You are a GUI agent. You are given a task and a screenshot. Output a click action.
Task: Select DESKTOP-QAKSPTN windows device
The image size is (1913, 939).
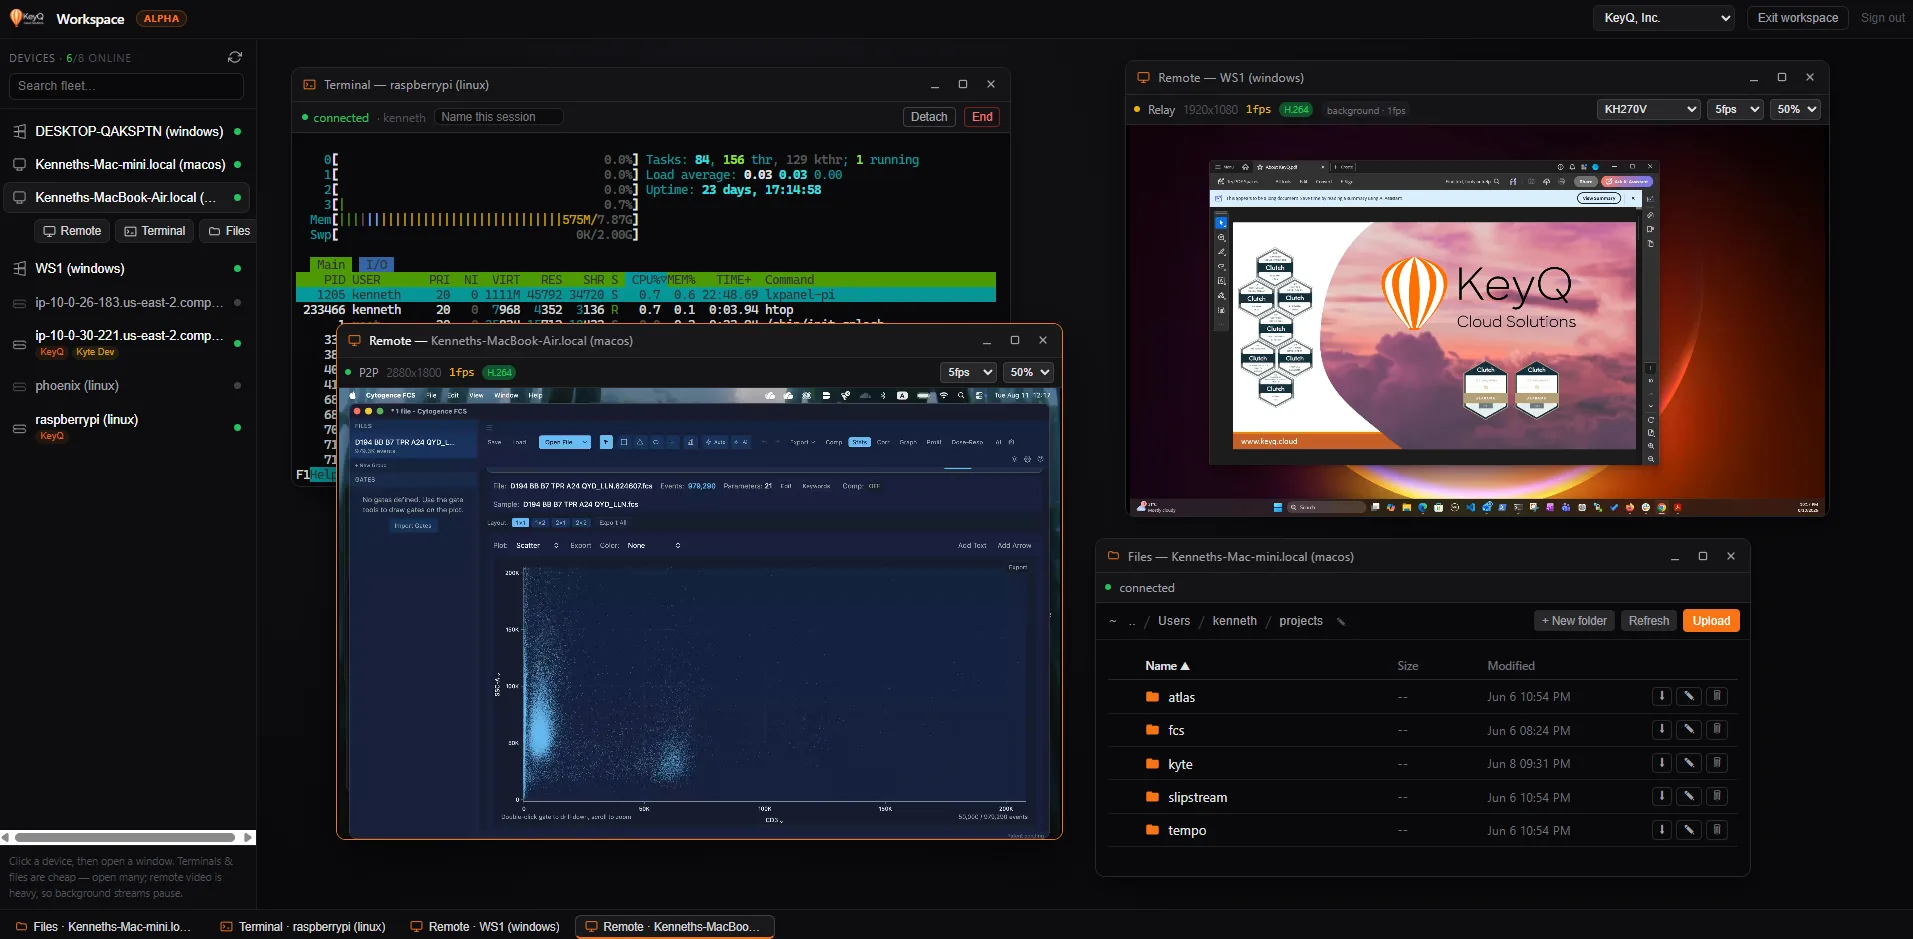pyautogui.click(x=126, y=131)
